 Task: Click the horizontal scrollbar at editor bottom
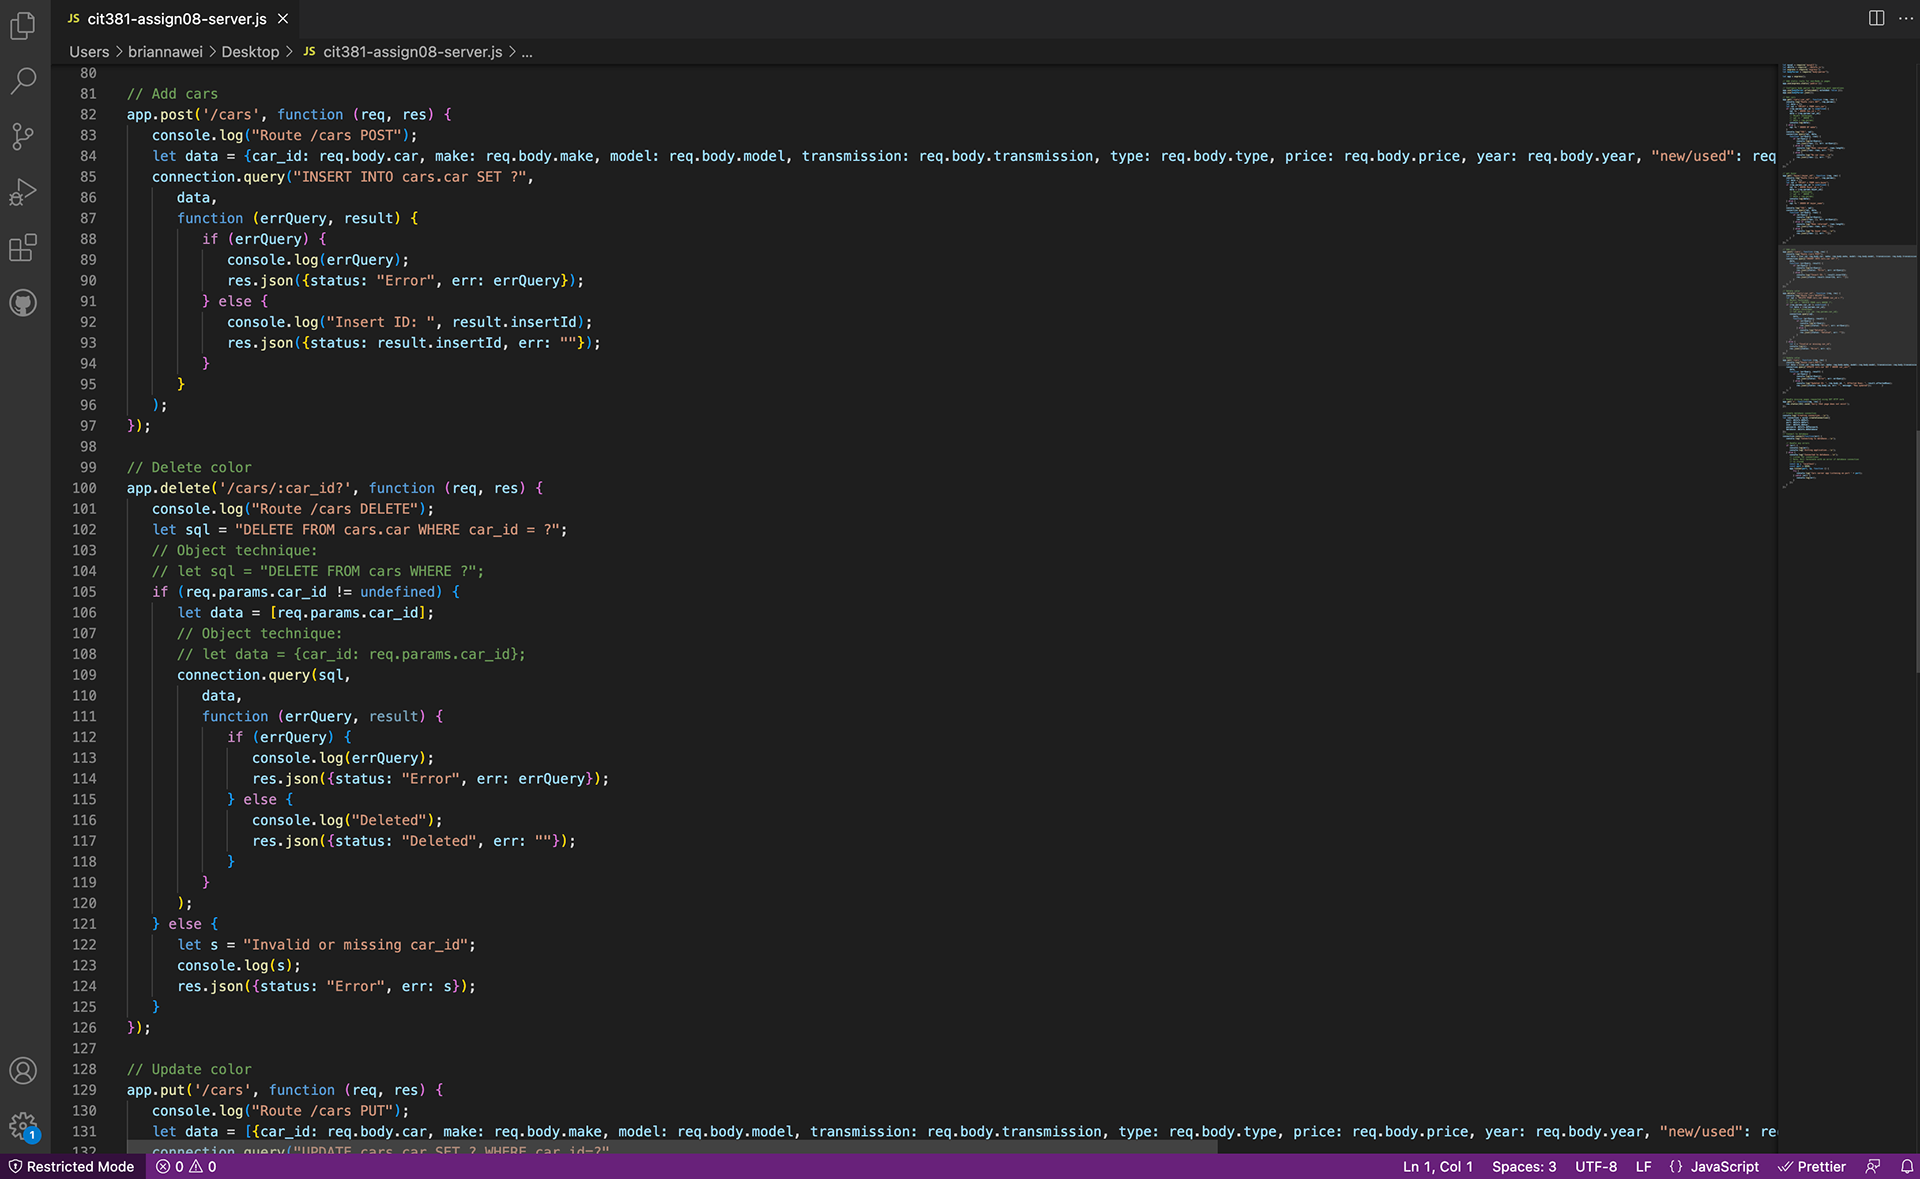672,1148
